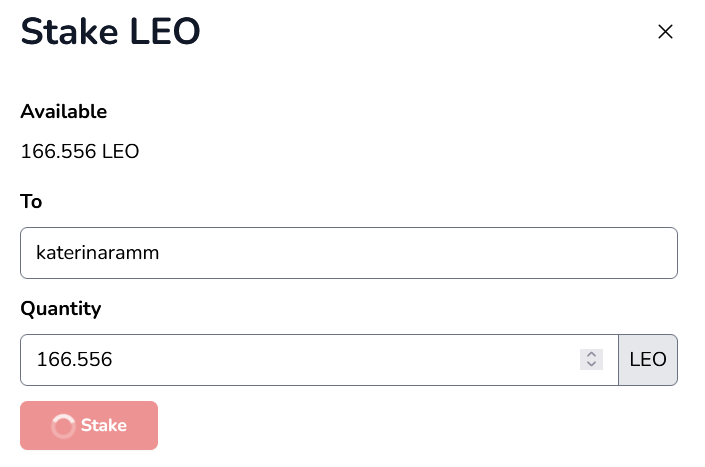The image size is (705, 467).
Task: Click the Available label
Action: click(x=64, y=111)
